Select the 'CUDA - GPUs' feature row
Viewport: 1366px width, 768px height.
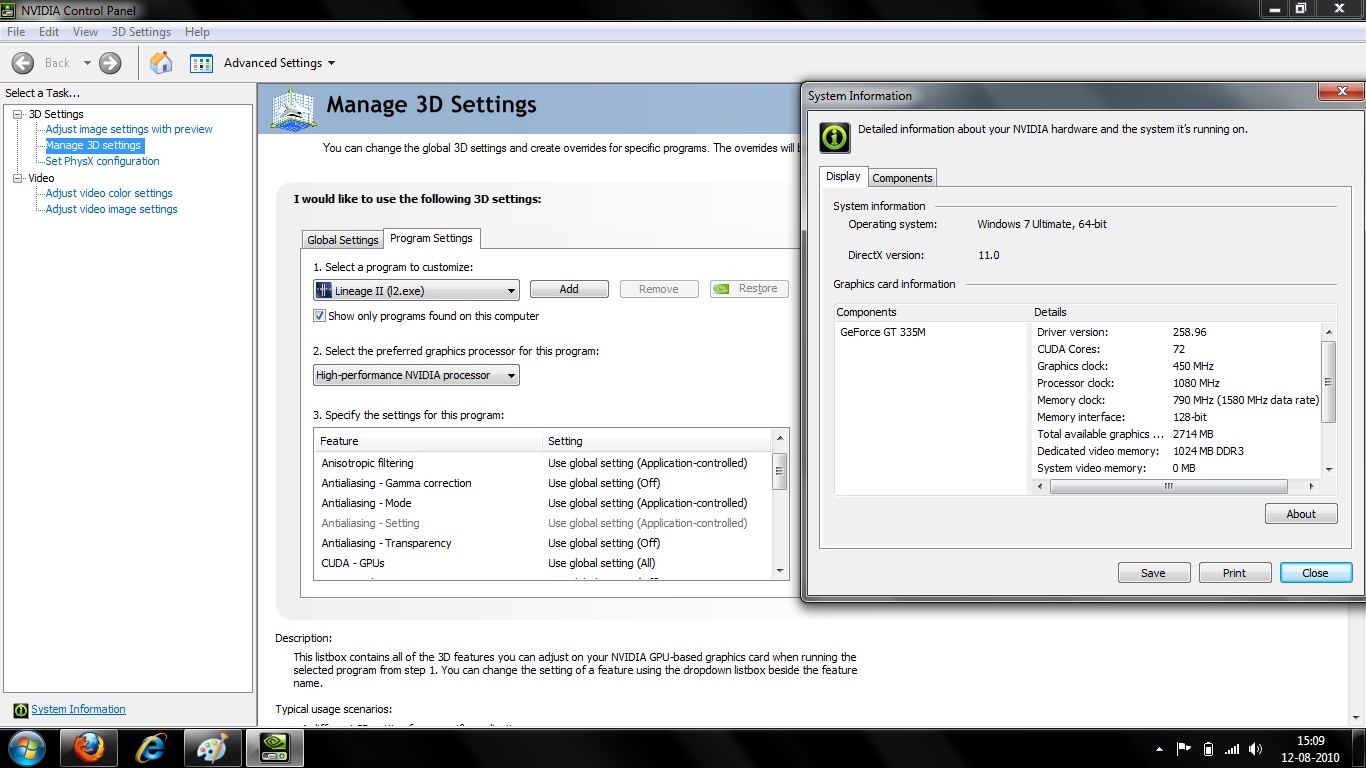(543, 563)
